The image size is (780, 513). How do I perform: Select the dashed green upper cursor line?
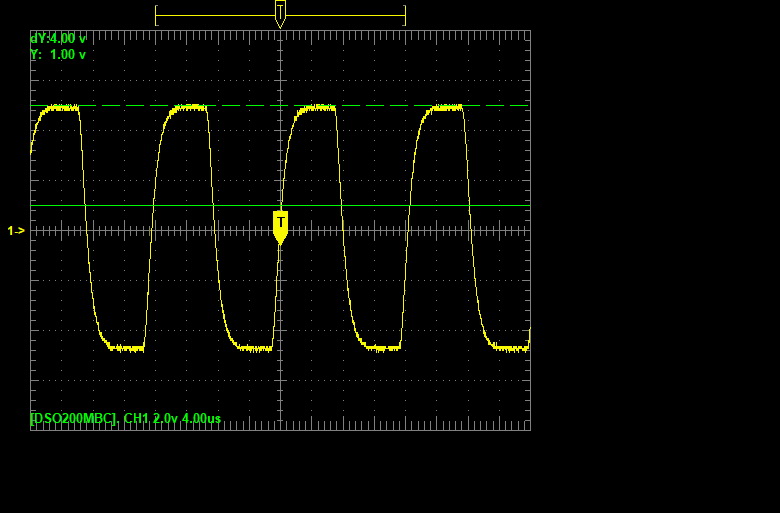pyautogui.click(x=281, y=105)
